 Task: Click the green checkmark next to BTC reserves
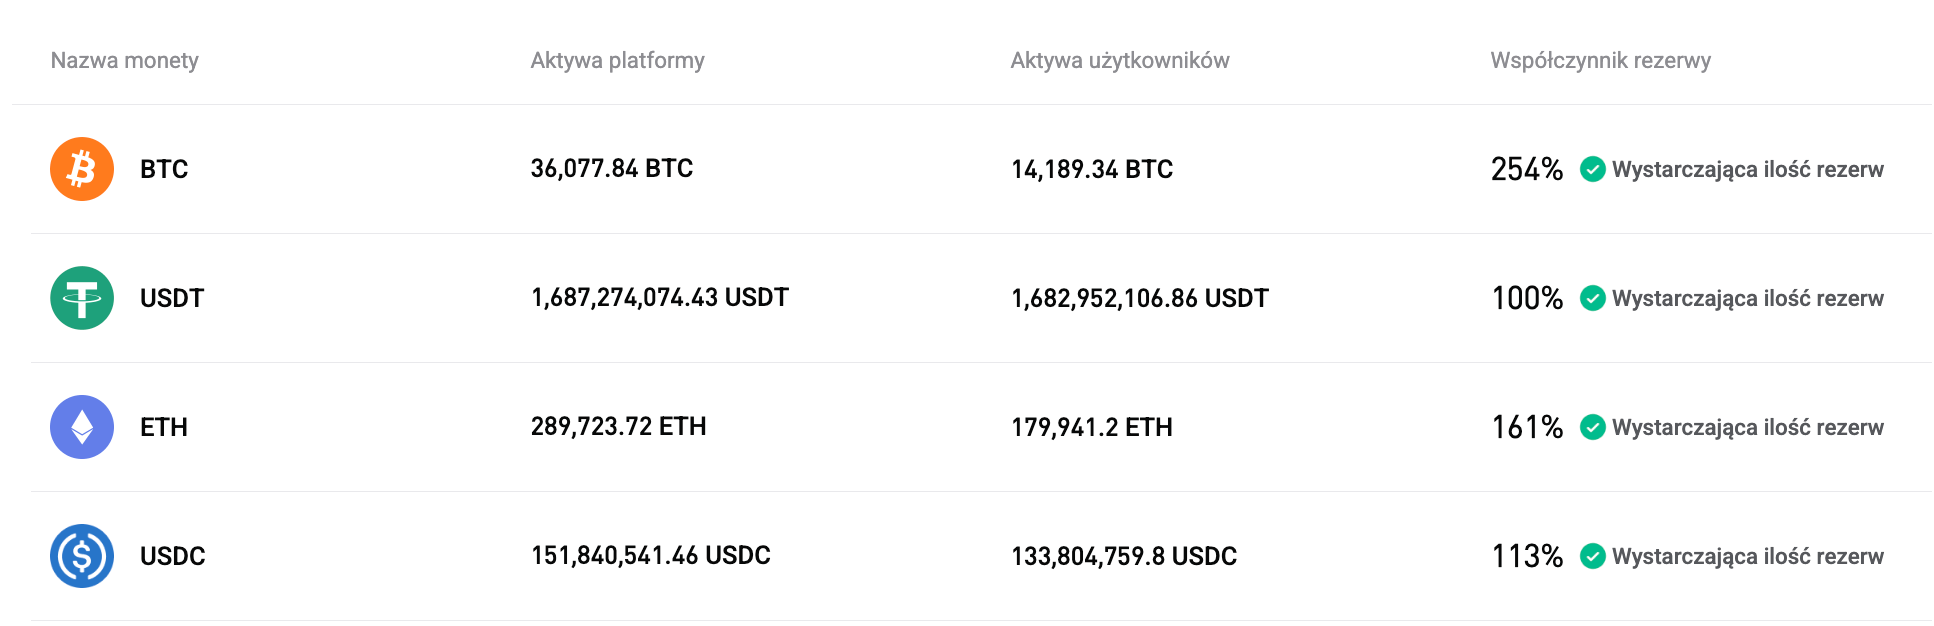(1594, 169)
